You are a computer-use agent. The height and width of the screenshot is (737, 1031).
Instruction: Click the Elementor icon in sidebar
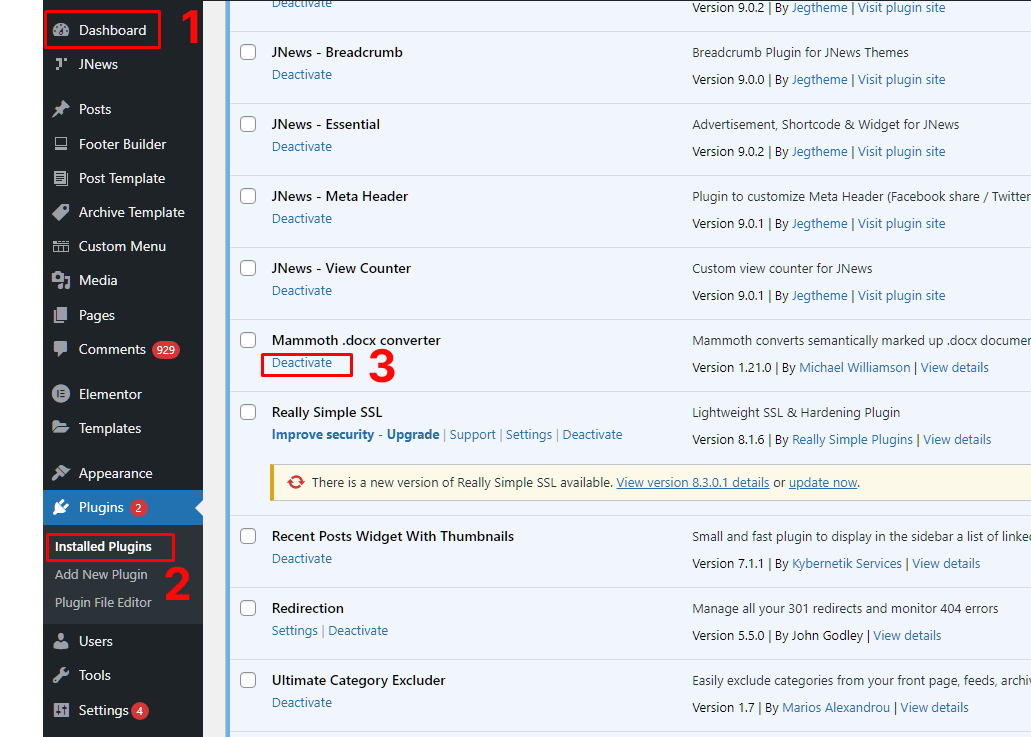(61, 394)
